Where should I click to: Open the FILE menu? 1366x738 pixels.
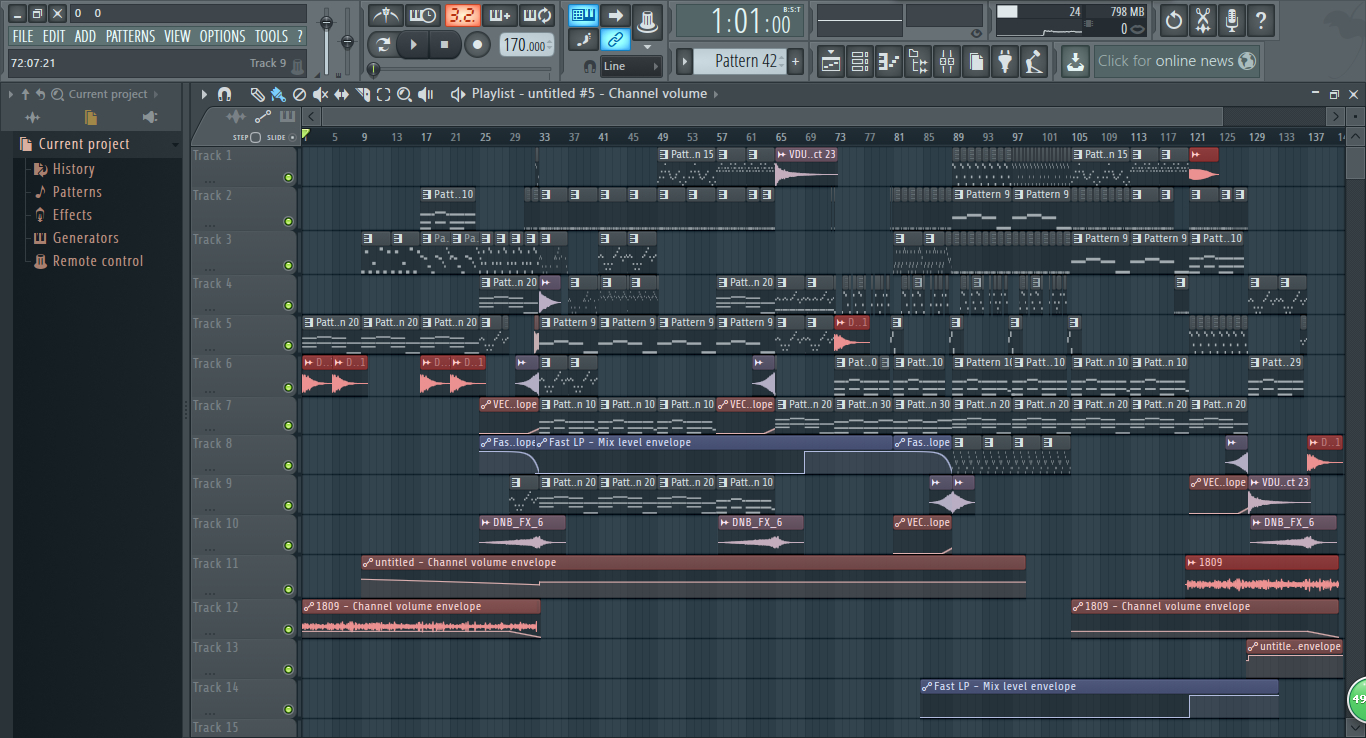coord(22,36)
